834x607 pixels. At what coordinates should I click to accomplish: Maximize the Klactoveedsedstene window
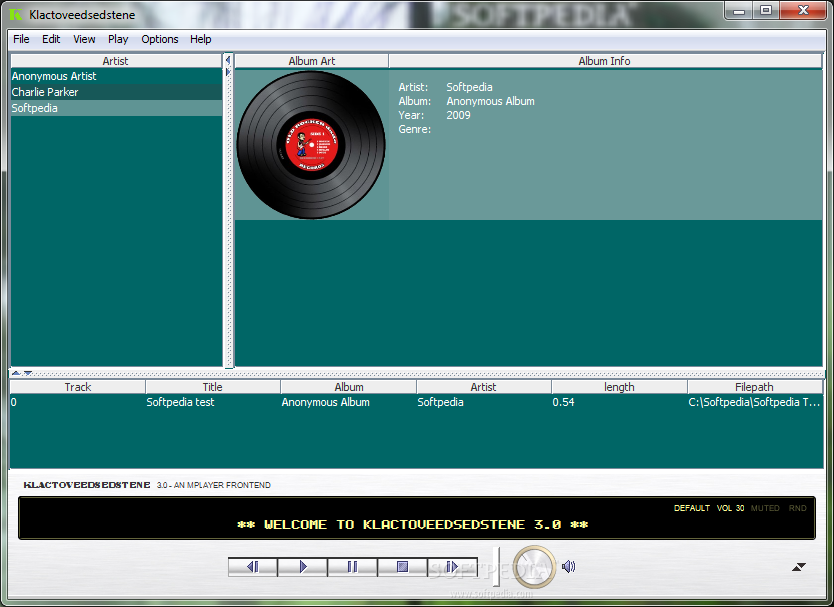pyautogui.click(x=766, y=11)
